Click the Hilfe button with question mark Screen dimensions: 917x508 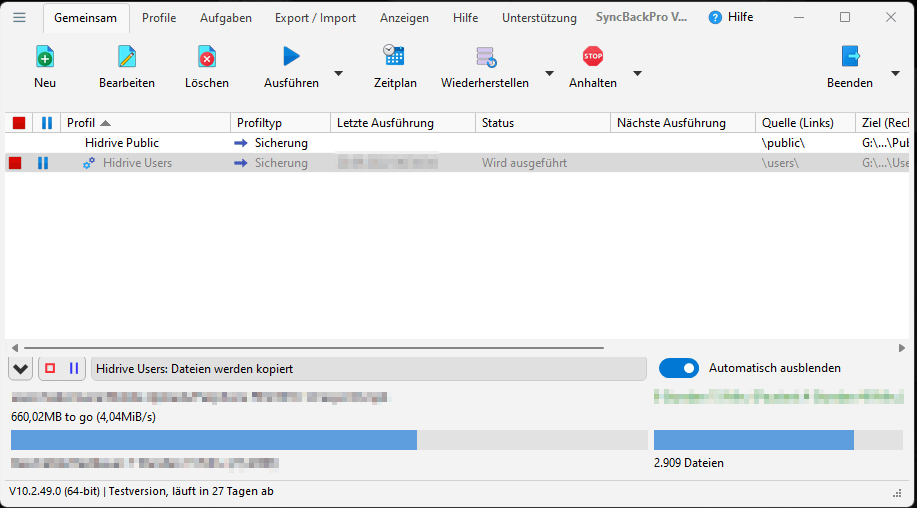point(731,17)
